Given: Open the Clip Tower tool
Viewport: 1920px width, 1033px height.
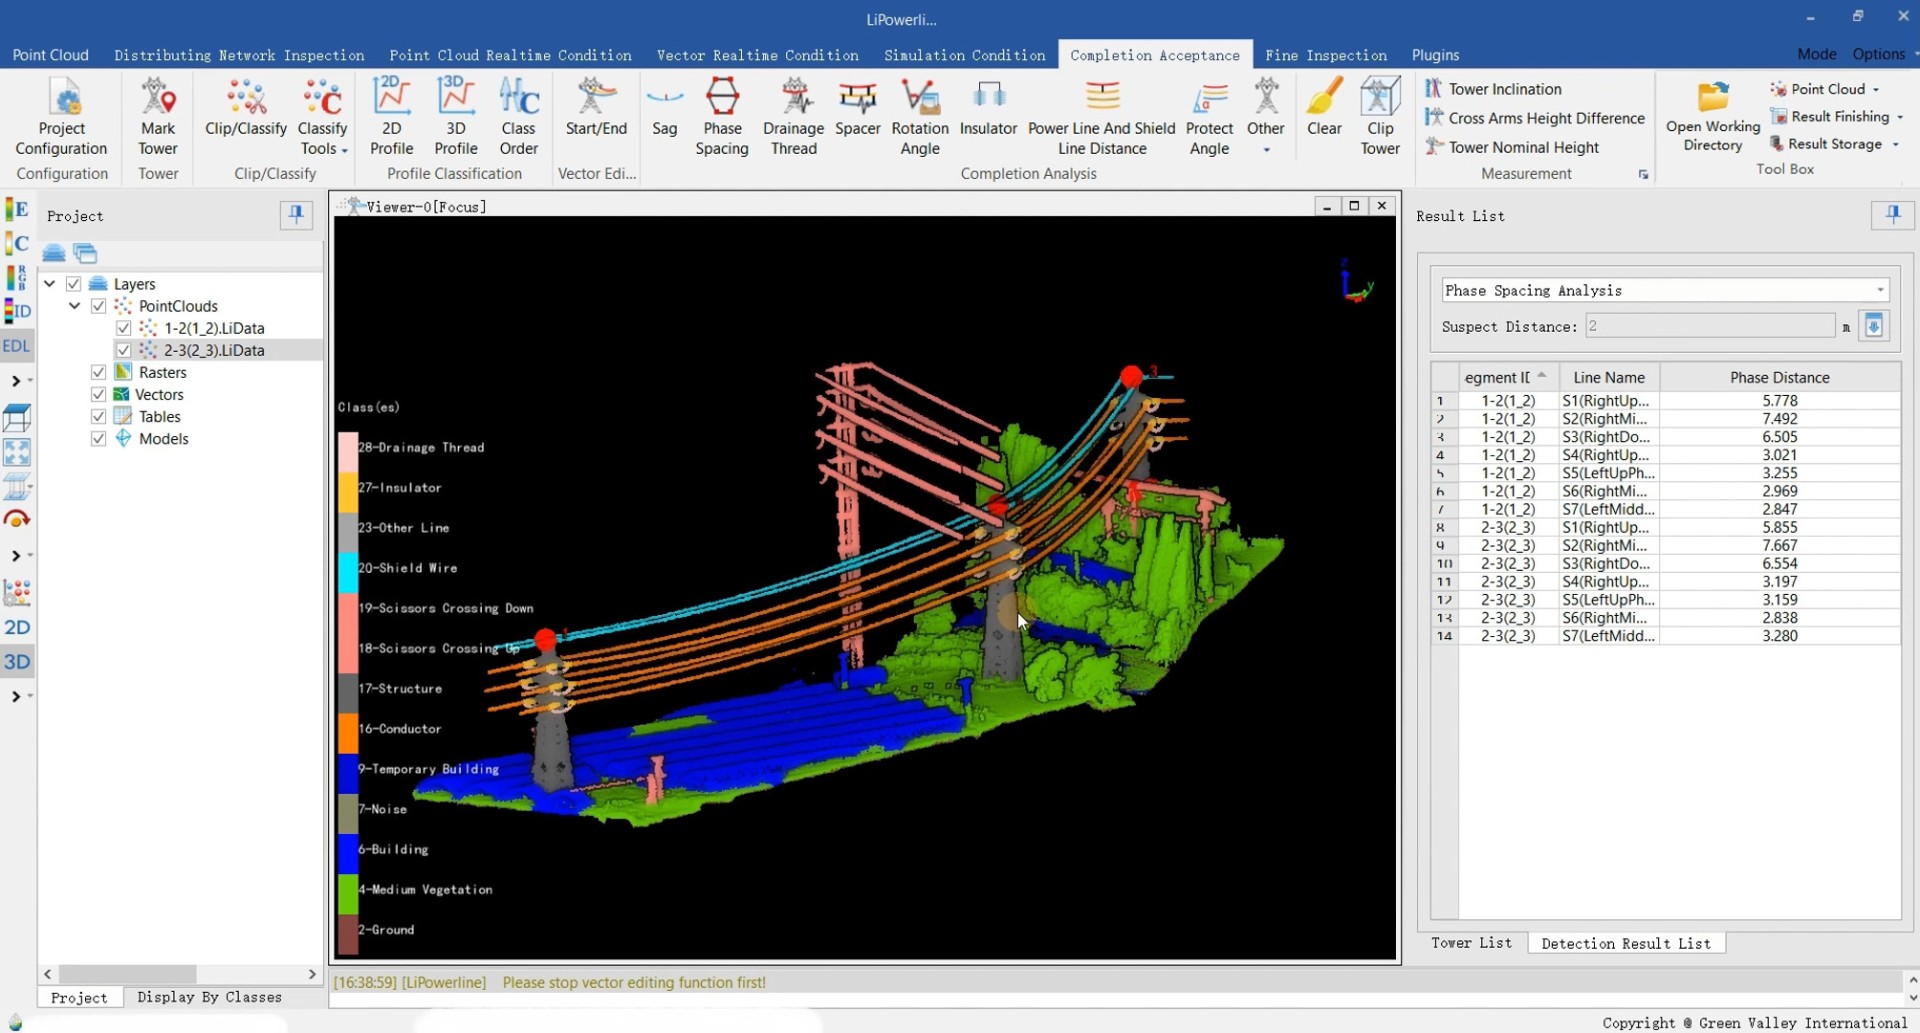Looking at the screenshot, I should (1380, 117).
